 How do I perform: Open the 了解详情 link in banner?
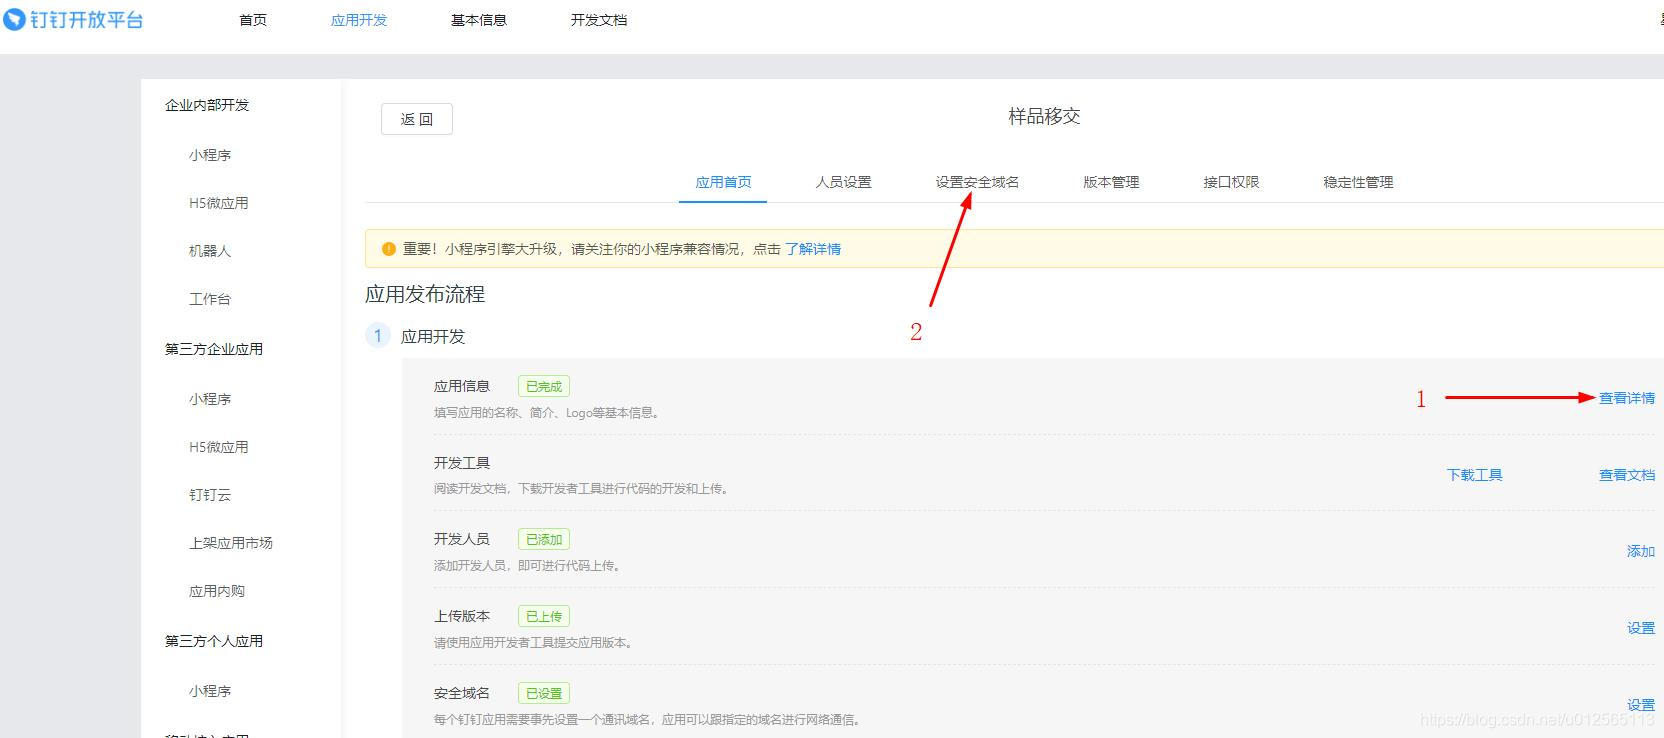coord(813,249)
